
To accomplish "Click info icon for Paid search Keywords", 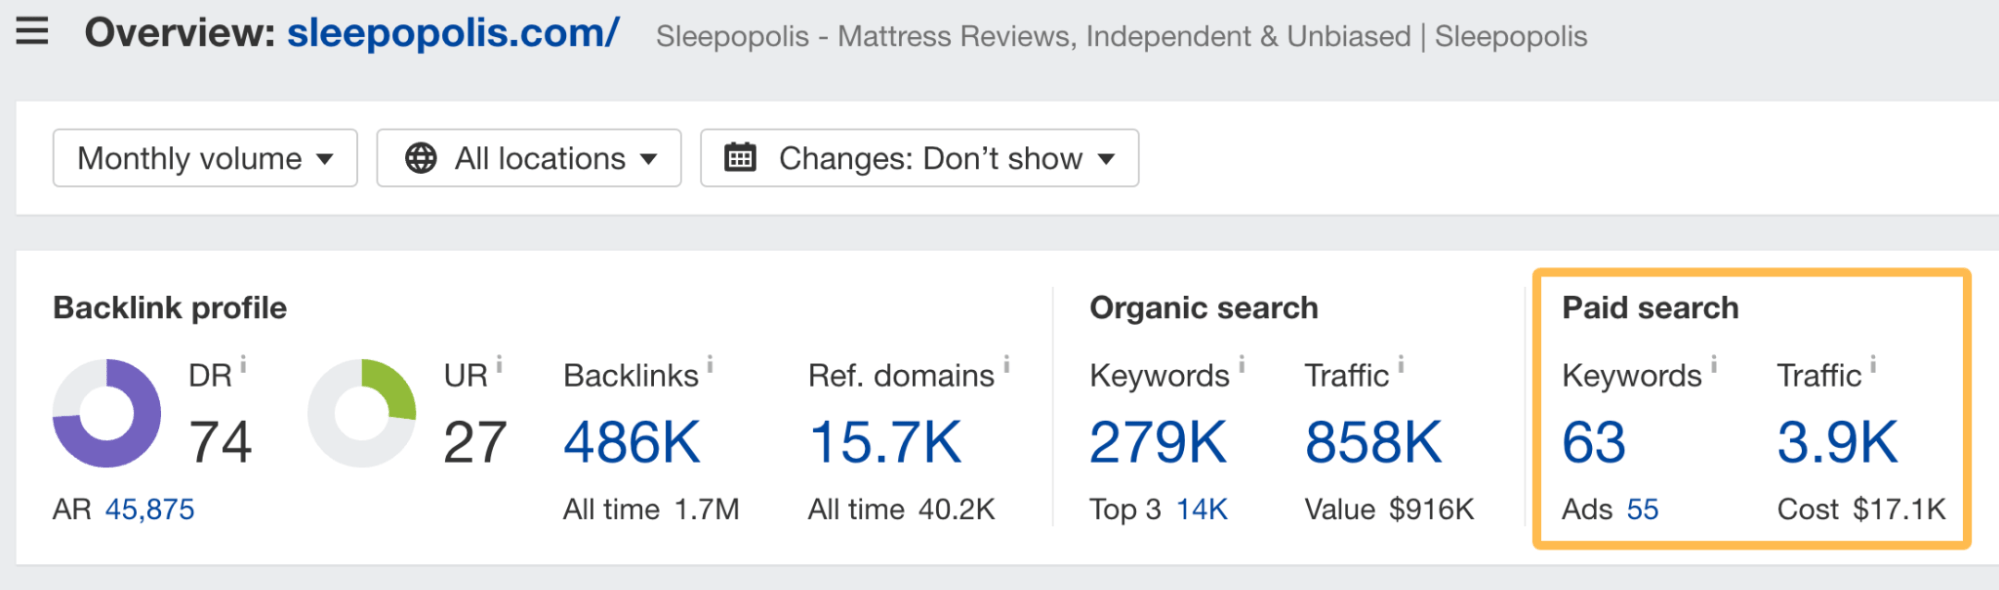I will pyautogui.click(x=1713, y=364).
